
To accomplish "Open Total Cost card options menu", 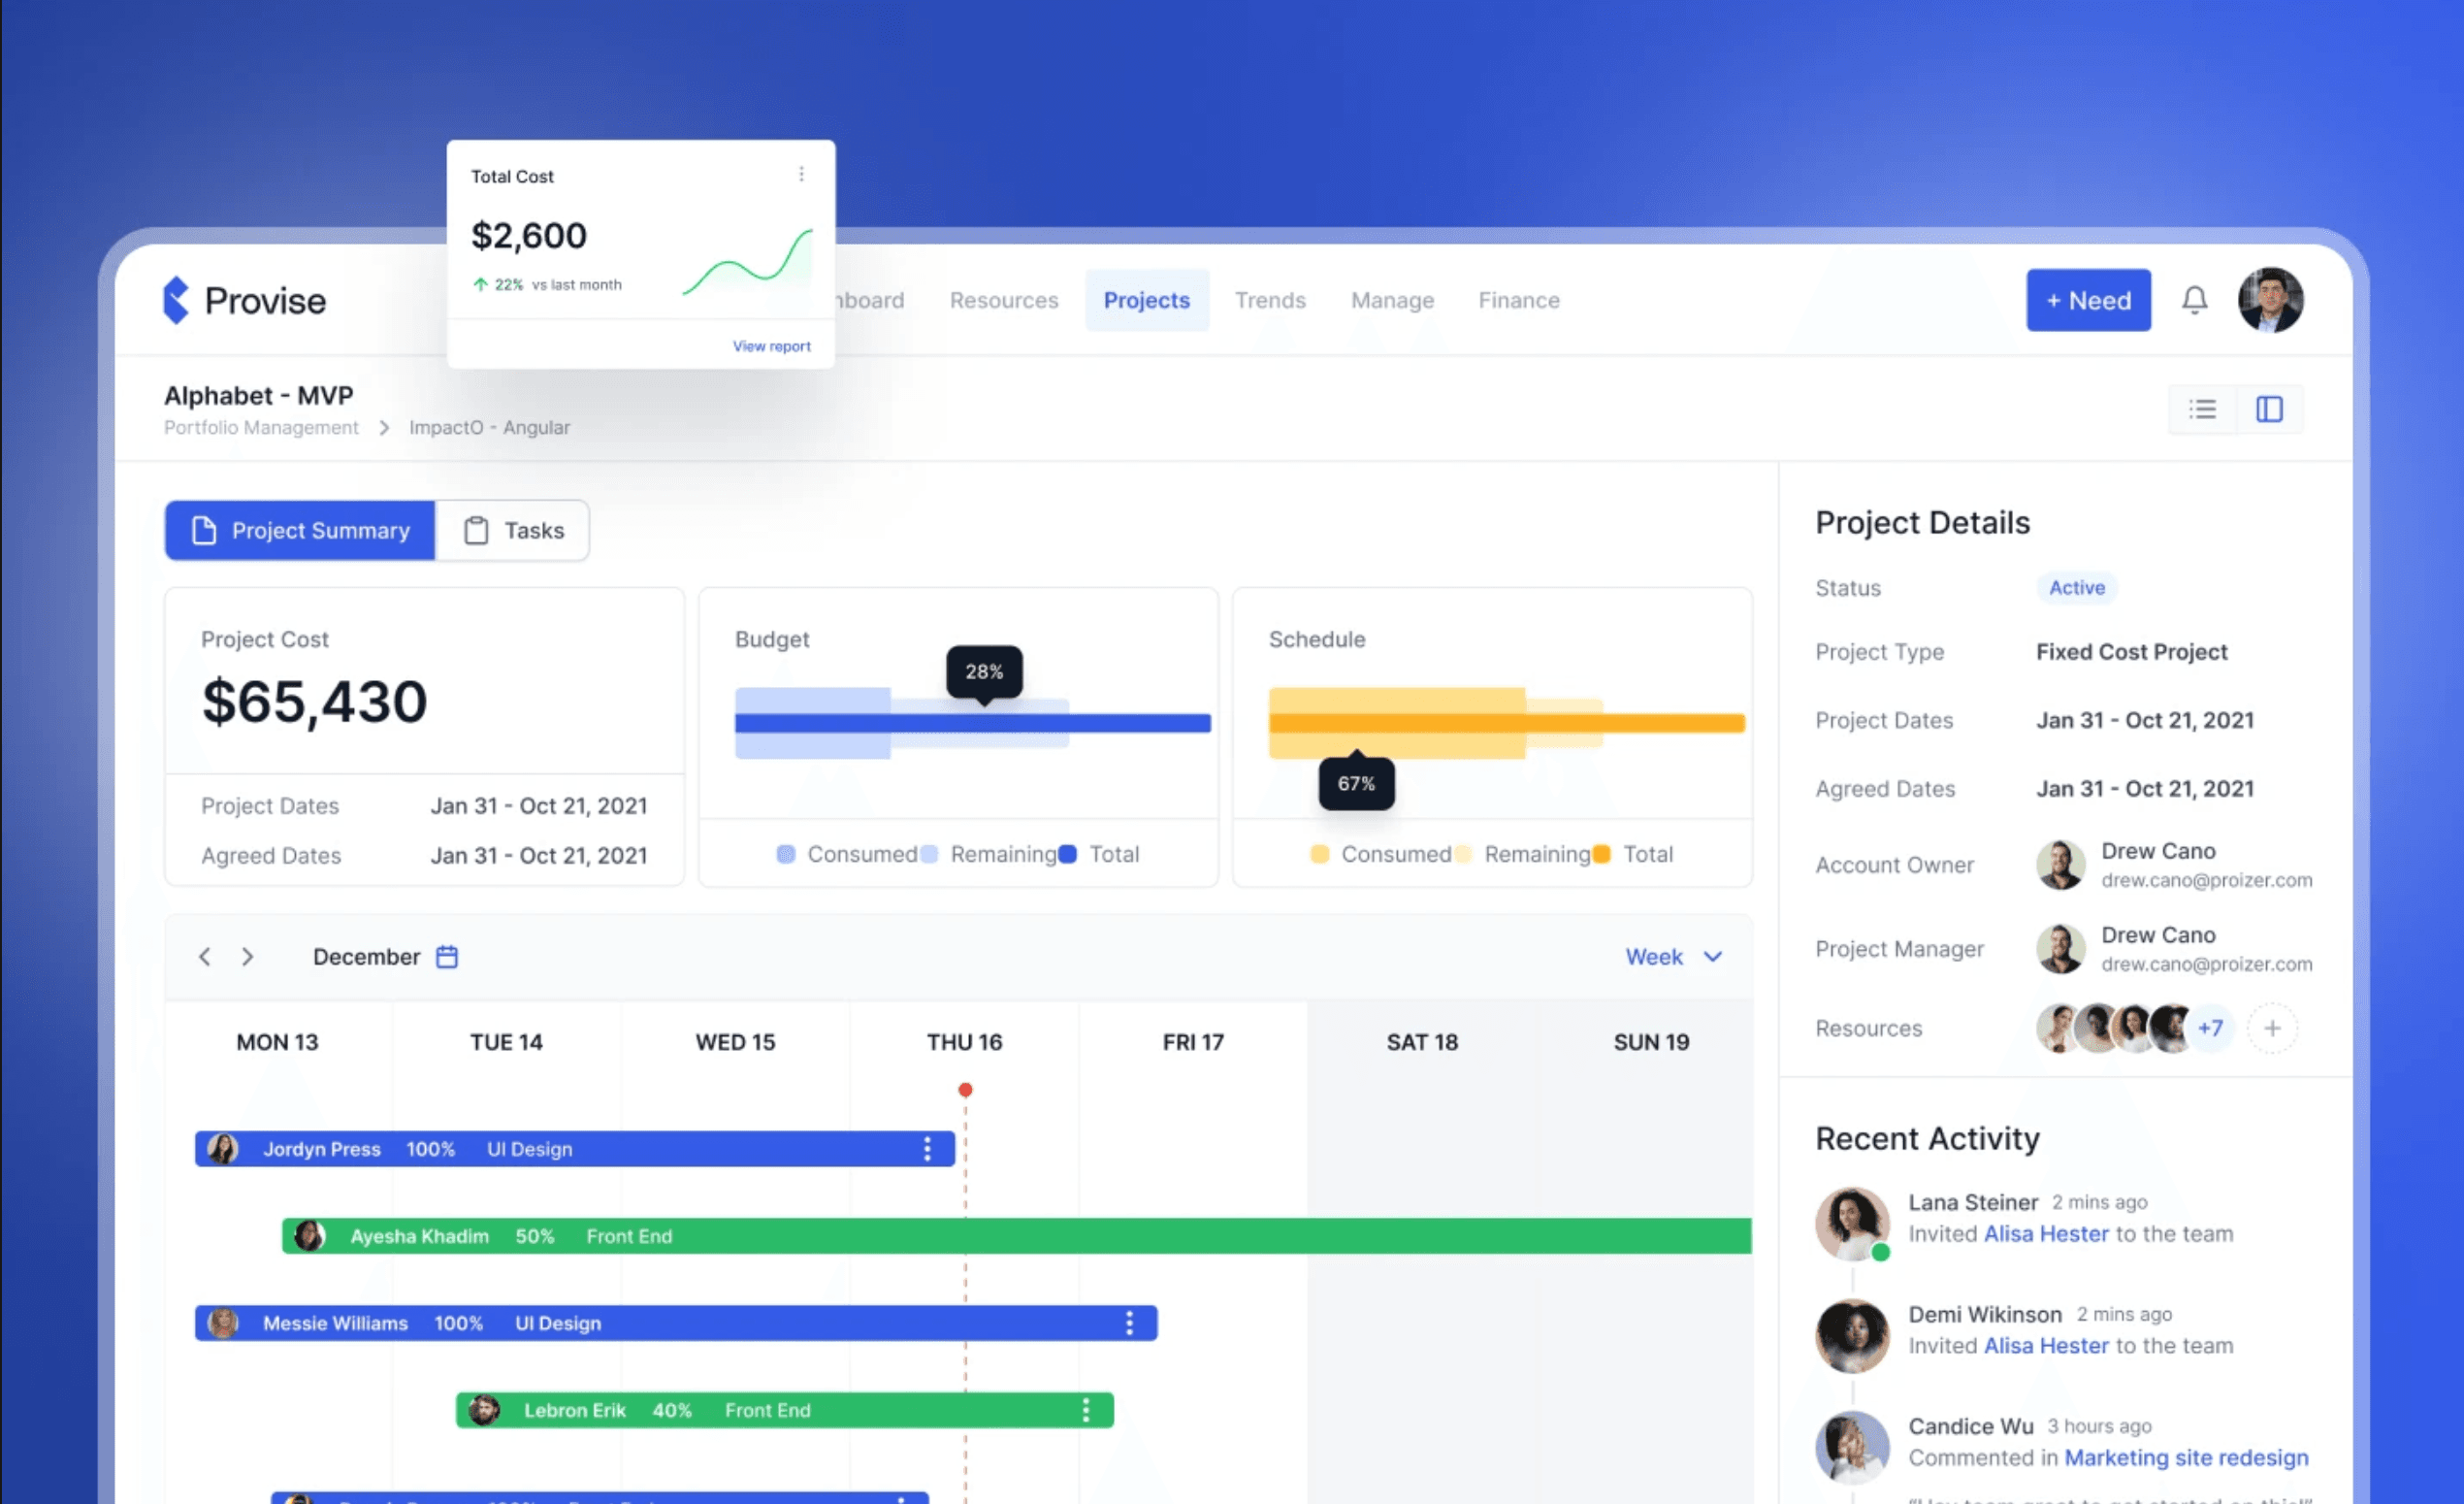I will point(801,174).
